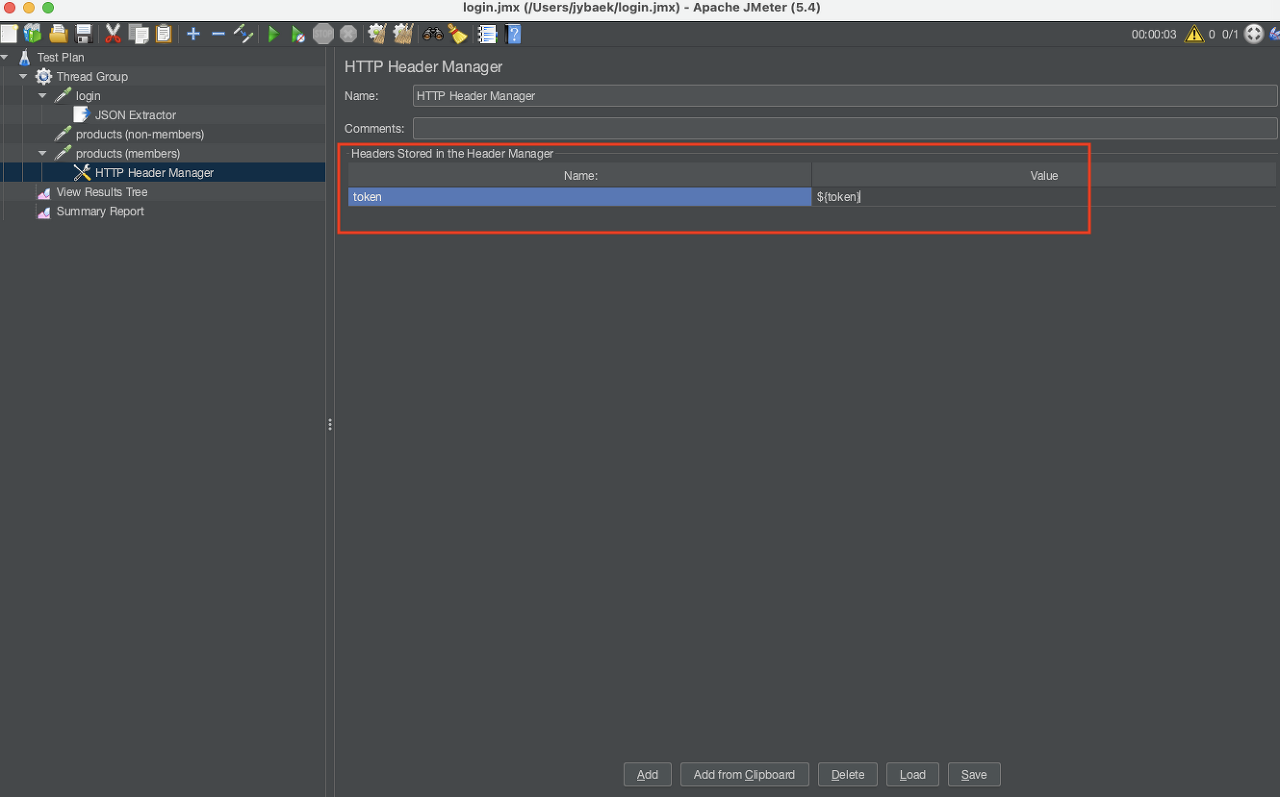
Task: Open Search with binoculars icon
Action: click(433, 34)
